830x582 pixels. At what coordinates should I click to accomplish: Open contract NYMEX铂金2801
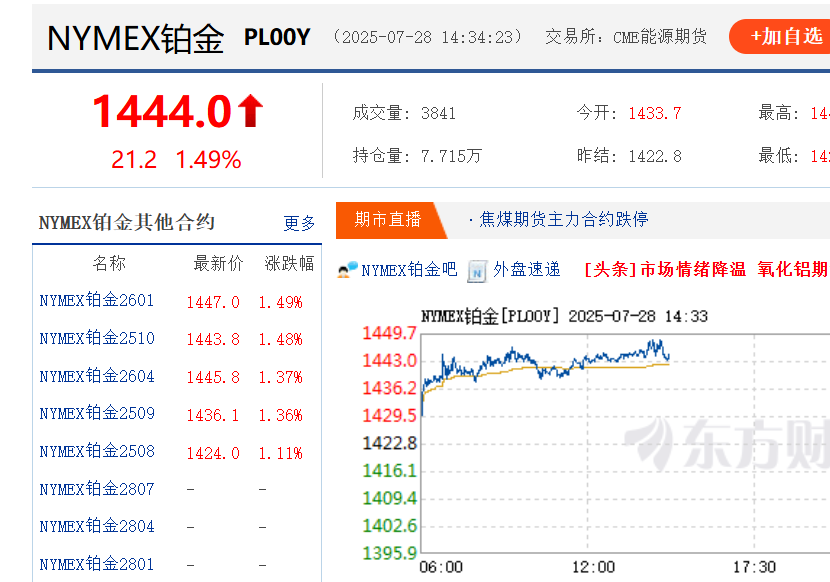[97, 565]
